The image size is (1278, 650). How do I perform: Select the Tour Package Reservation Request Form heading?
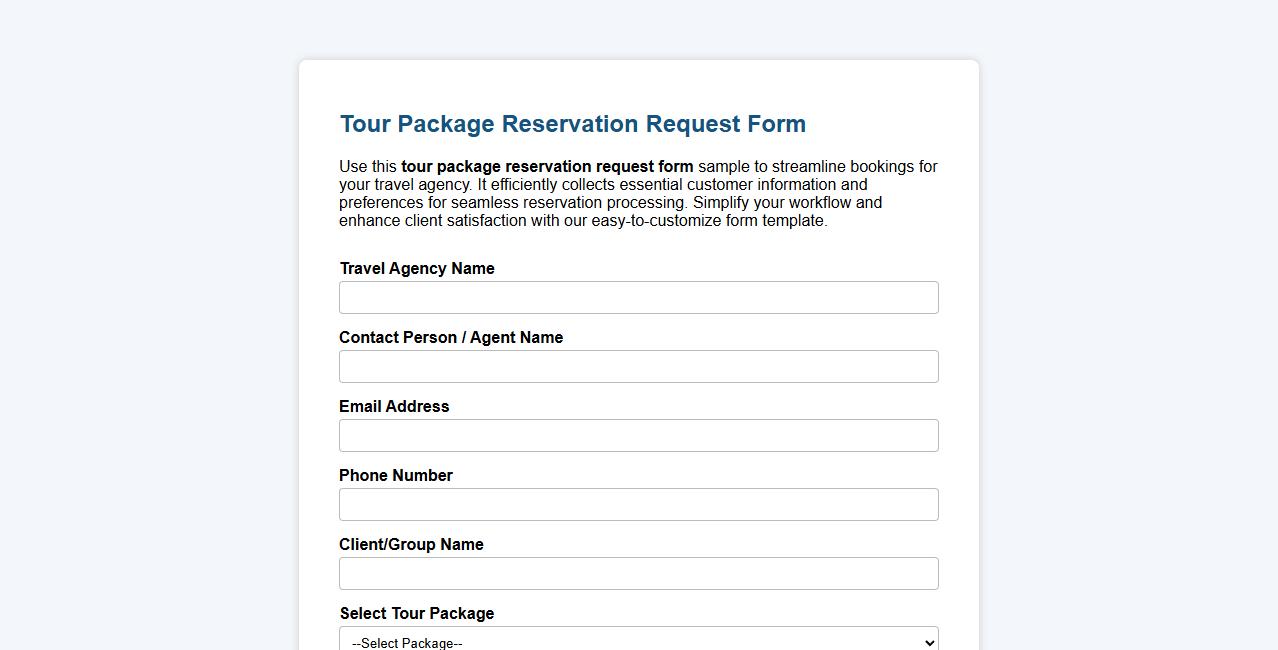[x=572, y=124]
